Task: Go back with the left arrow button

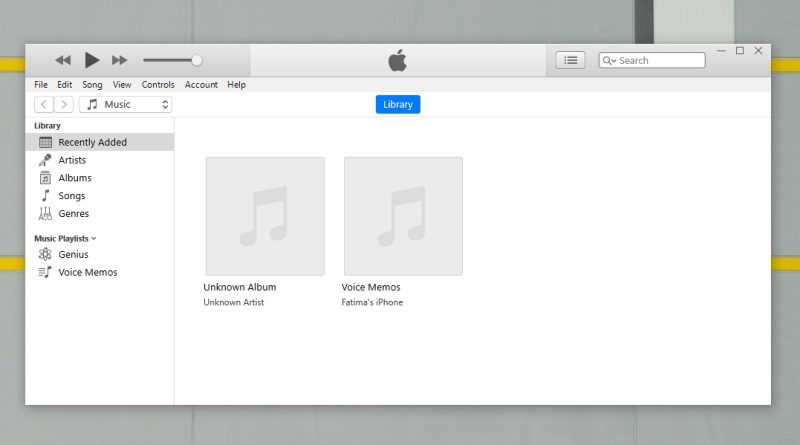Action: (x=44, y=105)
